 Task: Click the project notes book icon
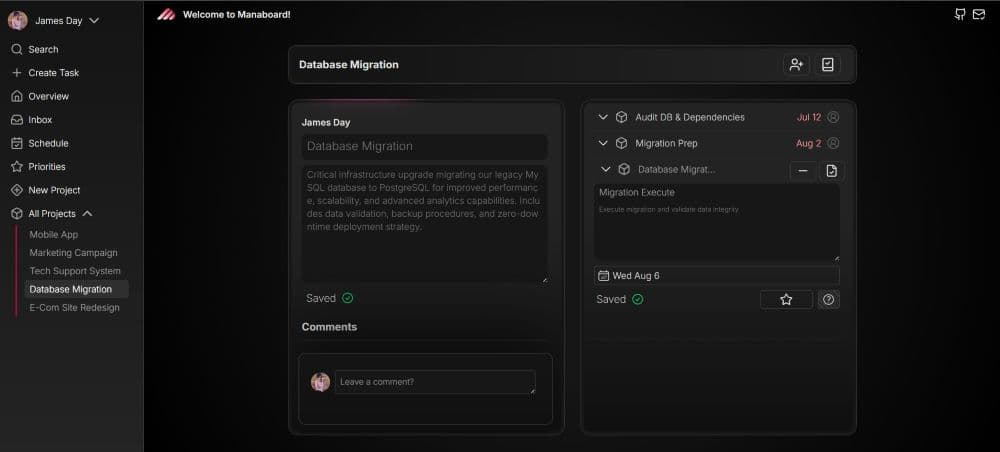tap(827, 64)
